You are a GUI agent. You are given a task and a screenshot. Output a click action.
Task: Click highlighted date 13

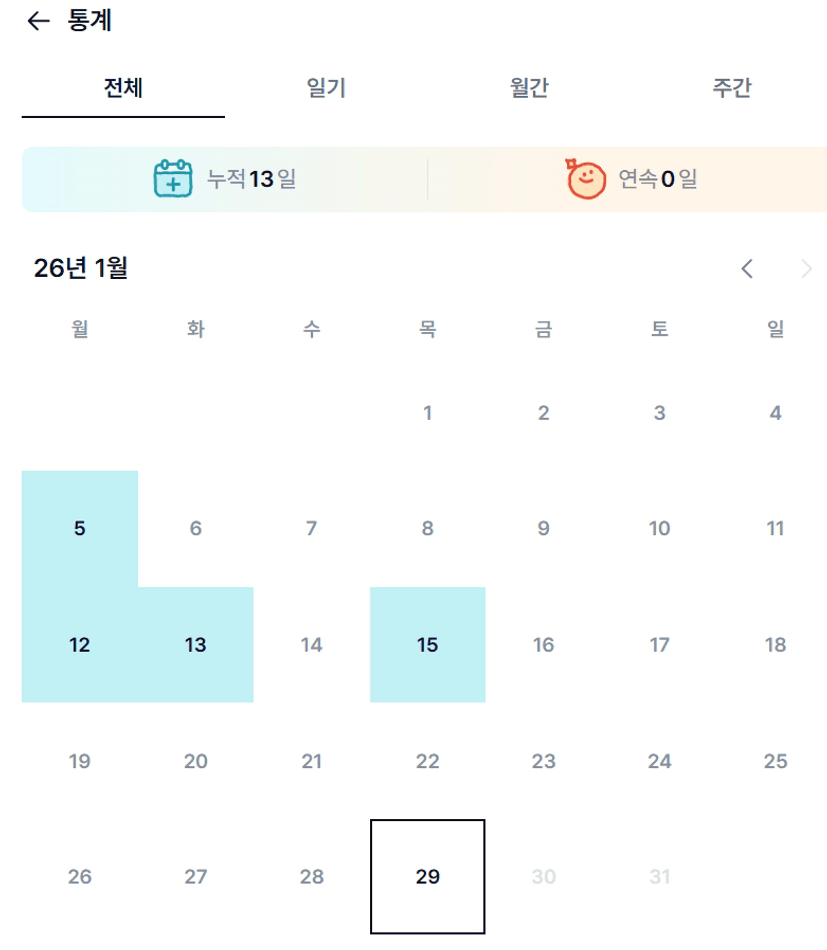(x=196, y=645)
